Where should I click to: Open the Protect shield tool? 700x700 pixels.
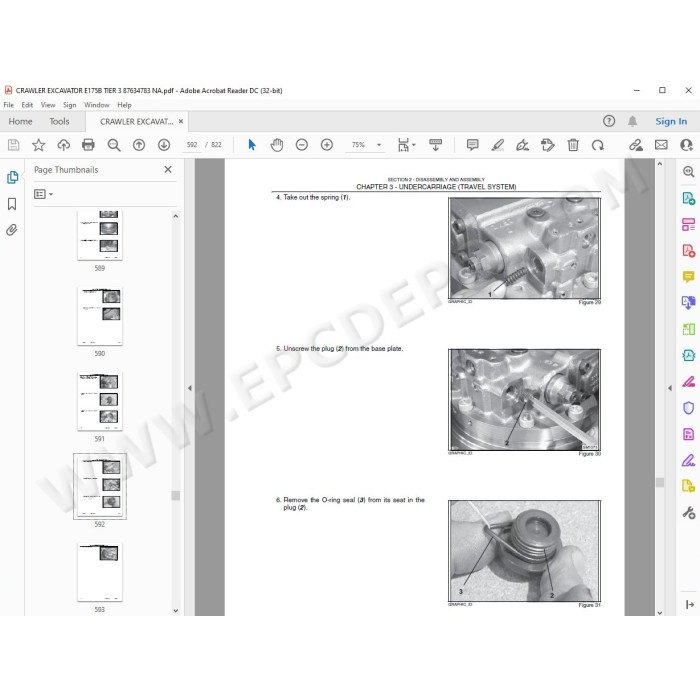point(688,408)
